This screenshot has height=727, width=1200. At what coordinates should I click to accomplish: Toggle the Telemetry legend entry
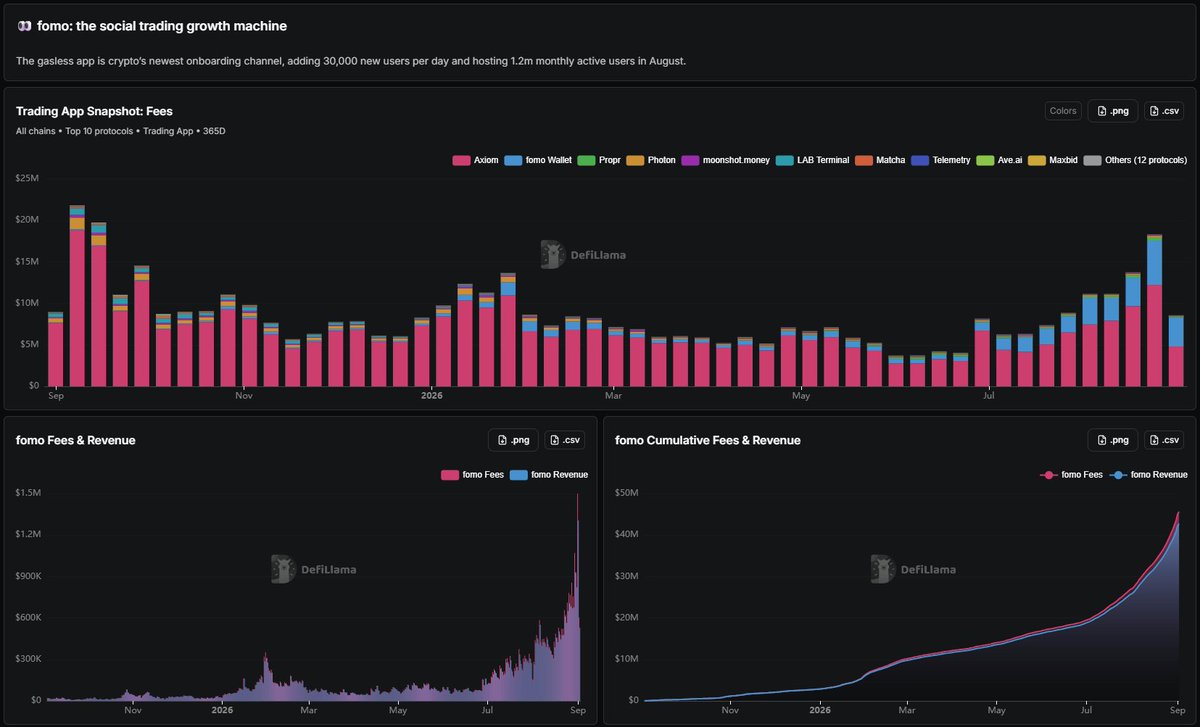(x=941, y=160)
